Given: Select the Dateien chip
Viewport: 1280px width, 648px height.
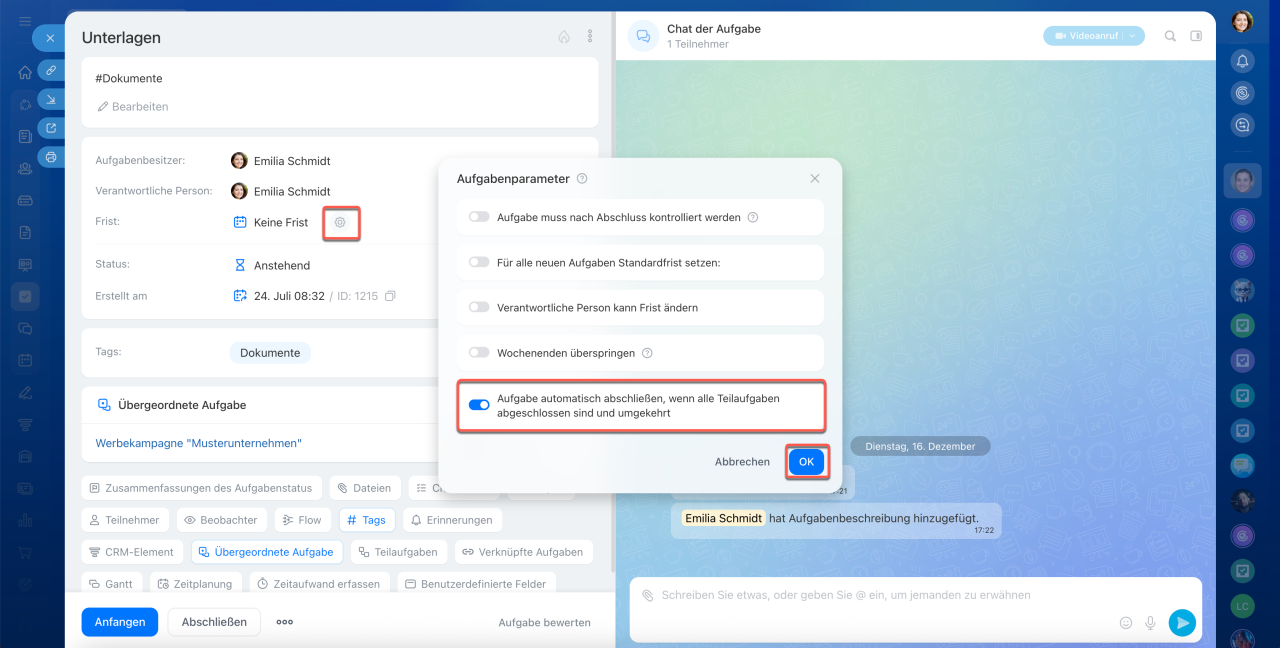Looking at the screenshot, I should coord(365,488).
